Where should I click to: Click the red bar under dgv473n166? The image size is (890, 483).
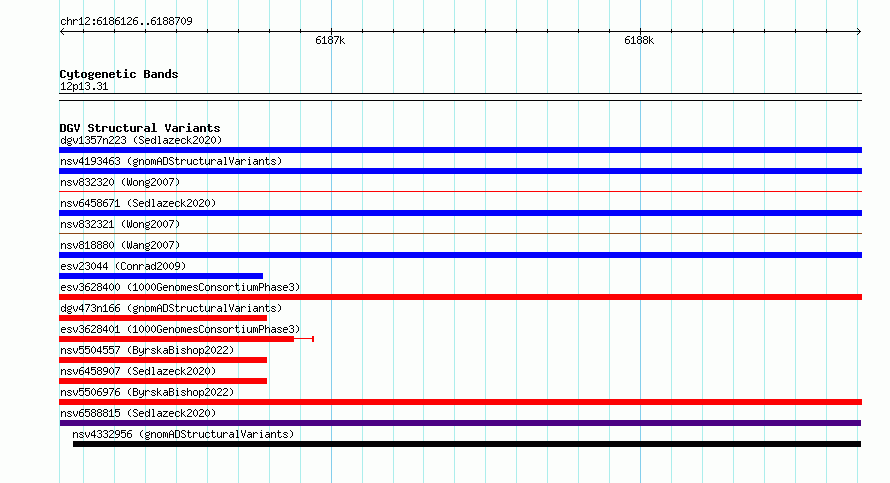[x=163, y=318]
